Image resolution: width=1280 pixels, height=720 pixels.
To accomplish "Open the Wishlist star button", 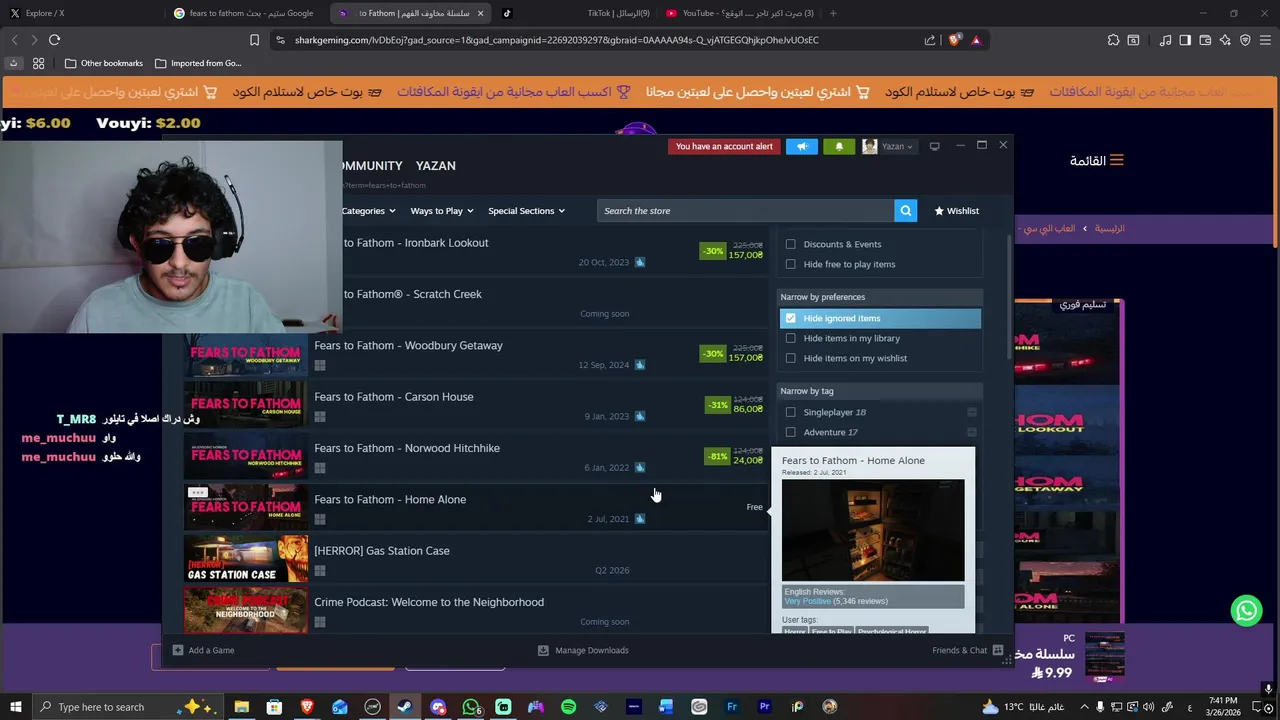I will (x=957, y=211).
